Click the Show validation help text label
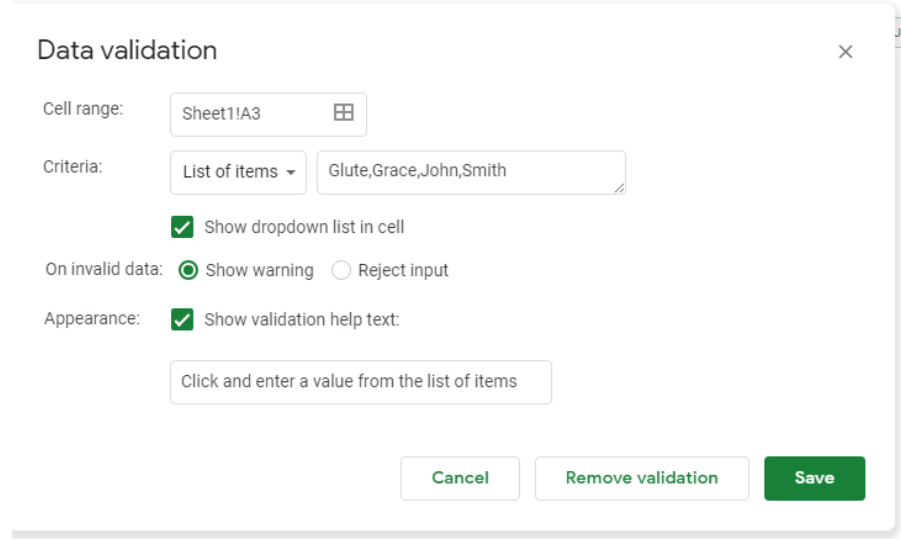 302,320
